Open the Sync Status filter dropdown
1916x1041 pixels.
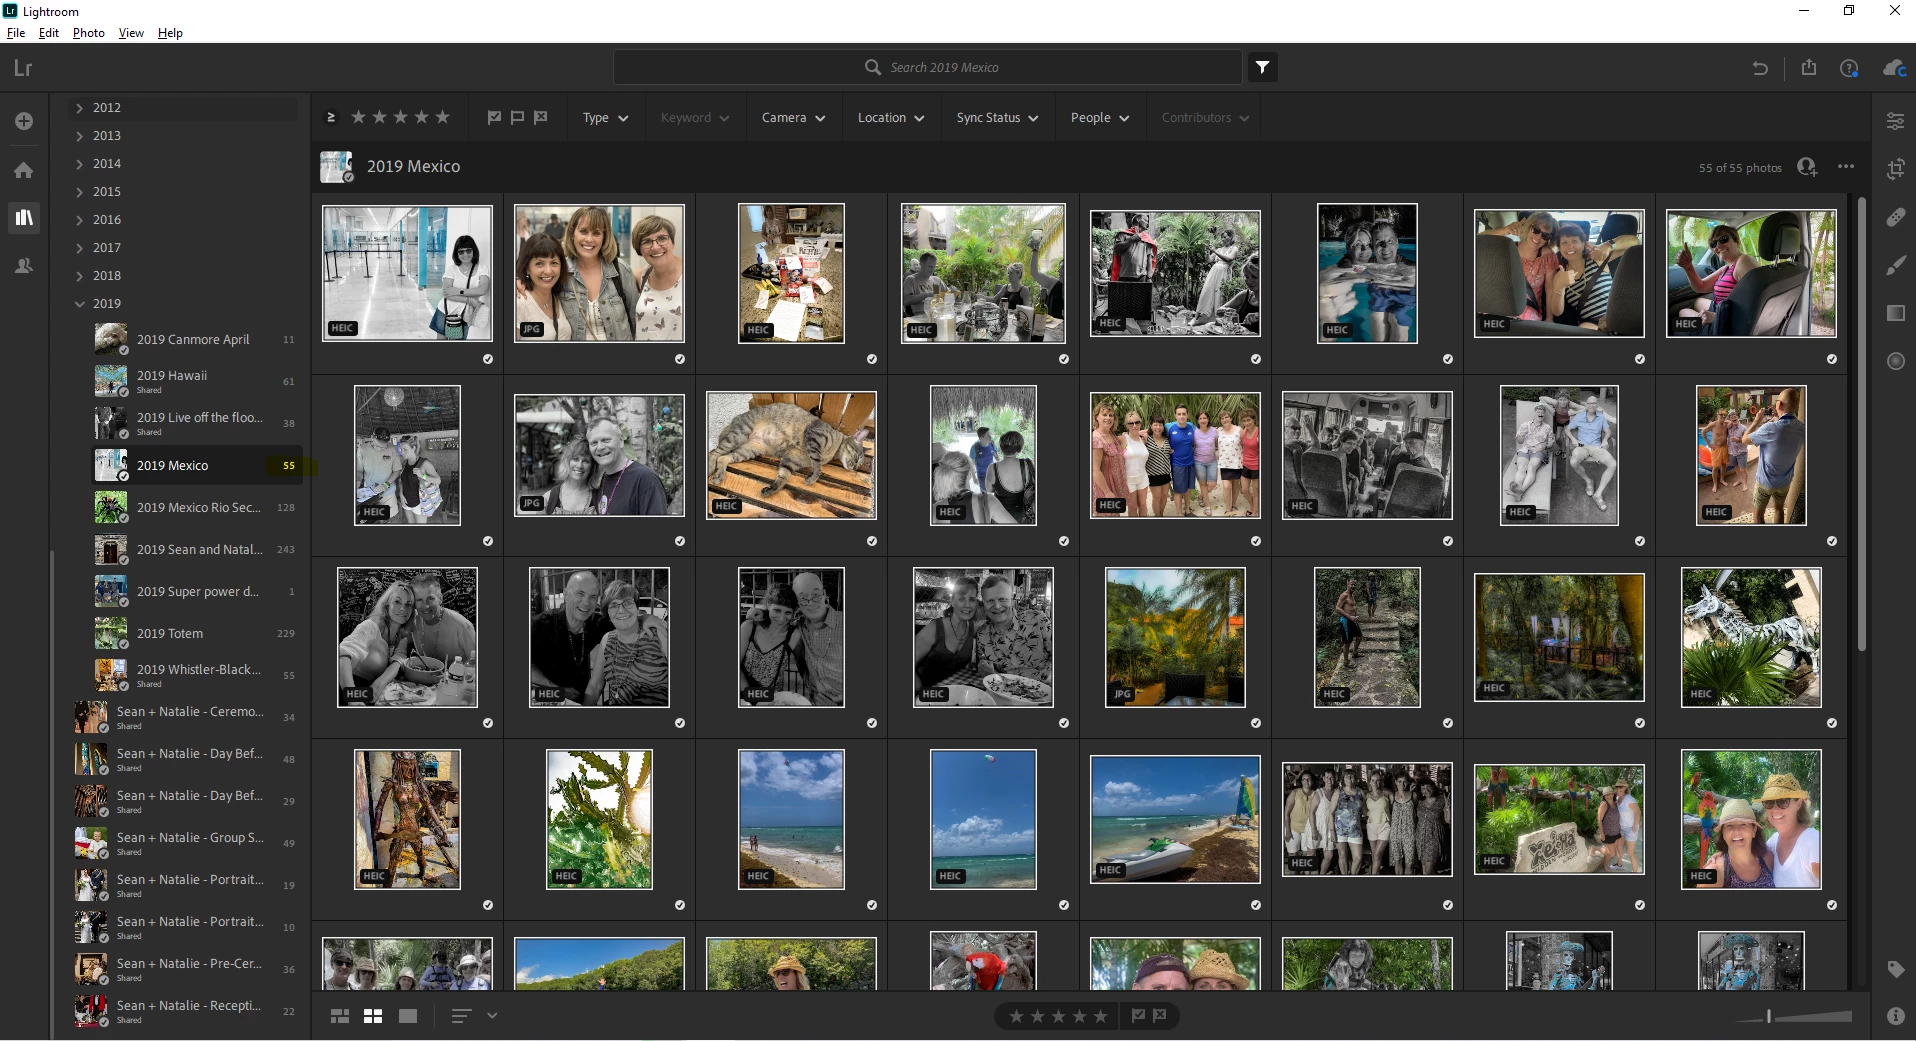(997, 117)
